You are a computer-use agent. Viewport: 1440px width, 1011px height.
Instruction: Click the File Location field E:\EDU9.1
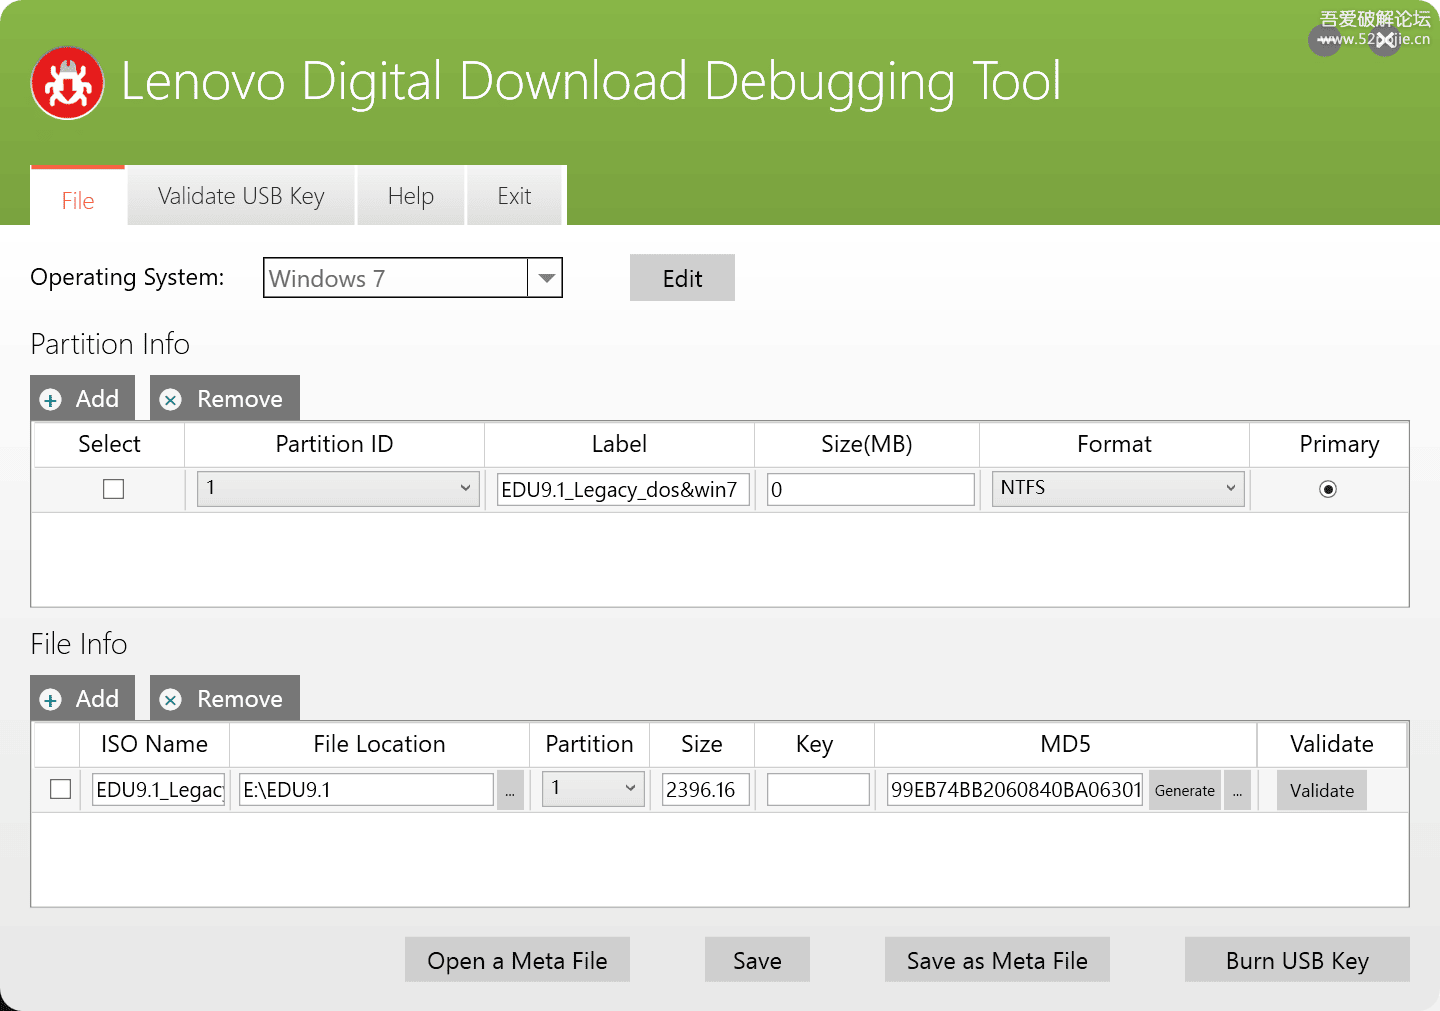coord(366,789)
